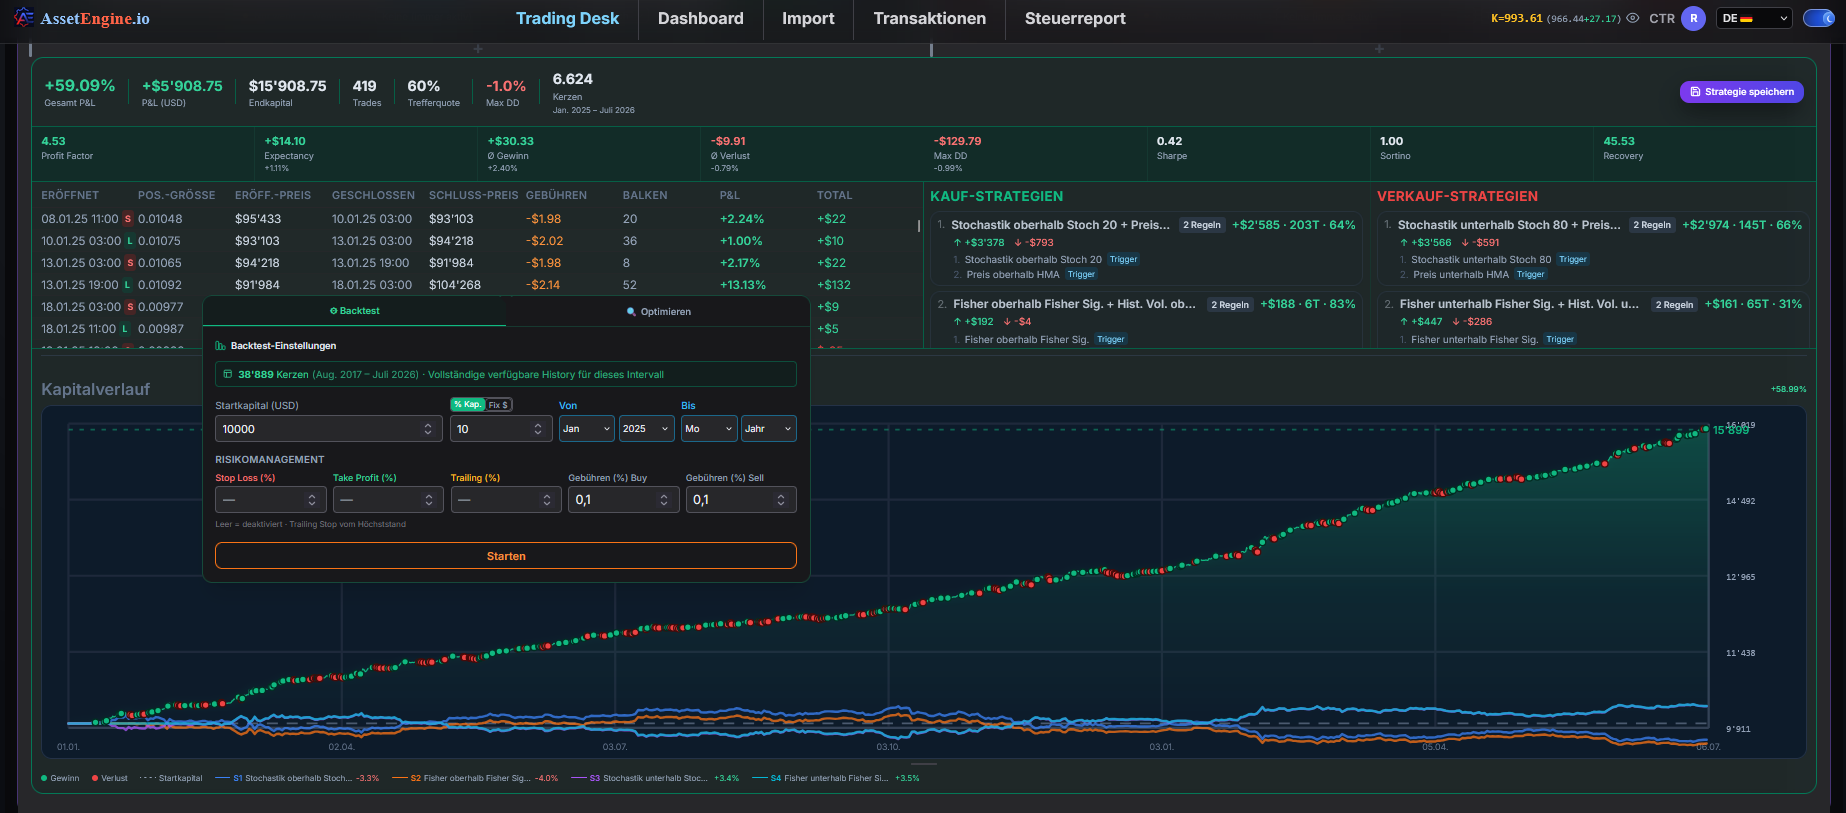Viewport: 1846px width, 813px height.
Task: Open the Bis month dropdown (Mo)
Action: (709, 429)
